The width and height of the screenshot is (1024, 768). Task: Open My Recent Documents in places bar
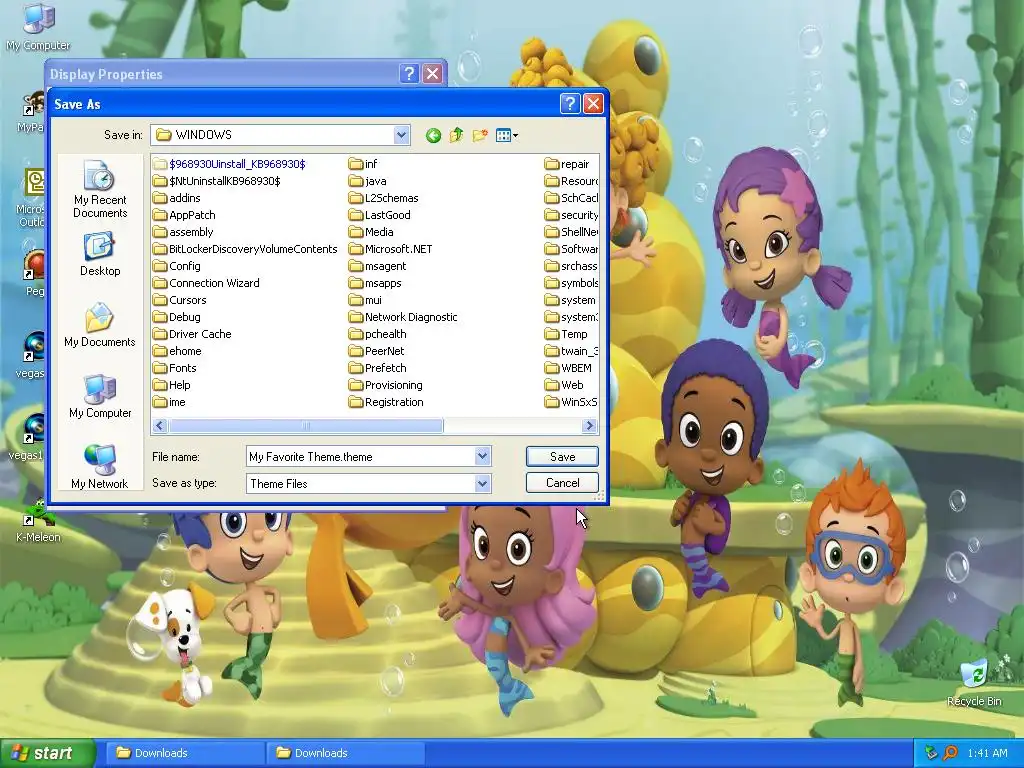(100, 189)
